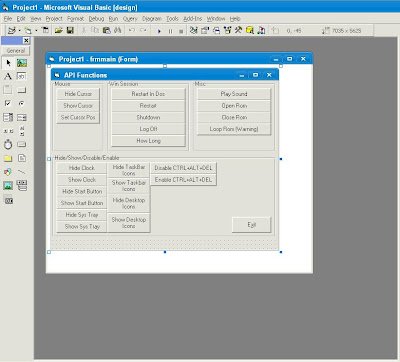Select the Hide Cursor button on form
Image resolution: width=400 pixels, height=362 pixels.
click(78, 94)
